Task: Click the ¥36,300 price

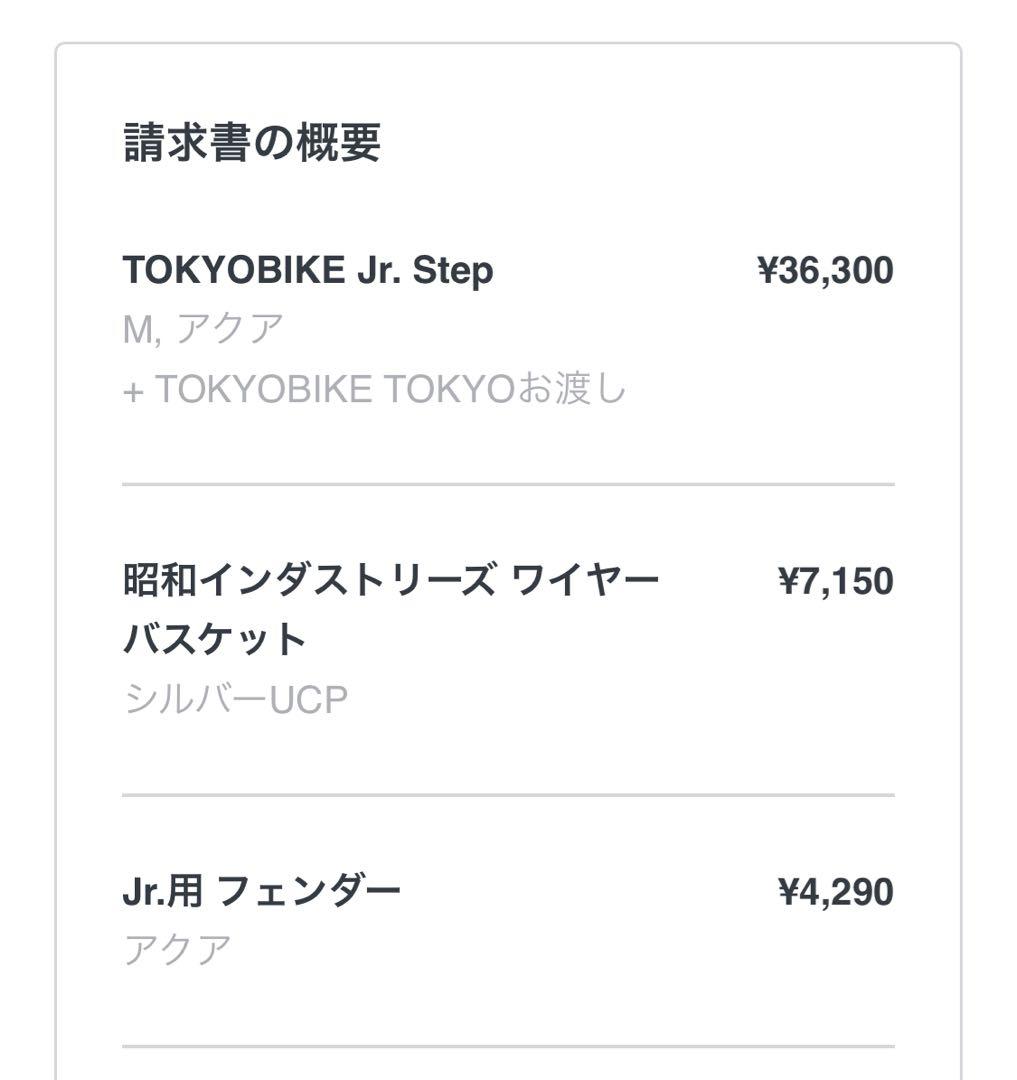Action: click(825, 270)
